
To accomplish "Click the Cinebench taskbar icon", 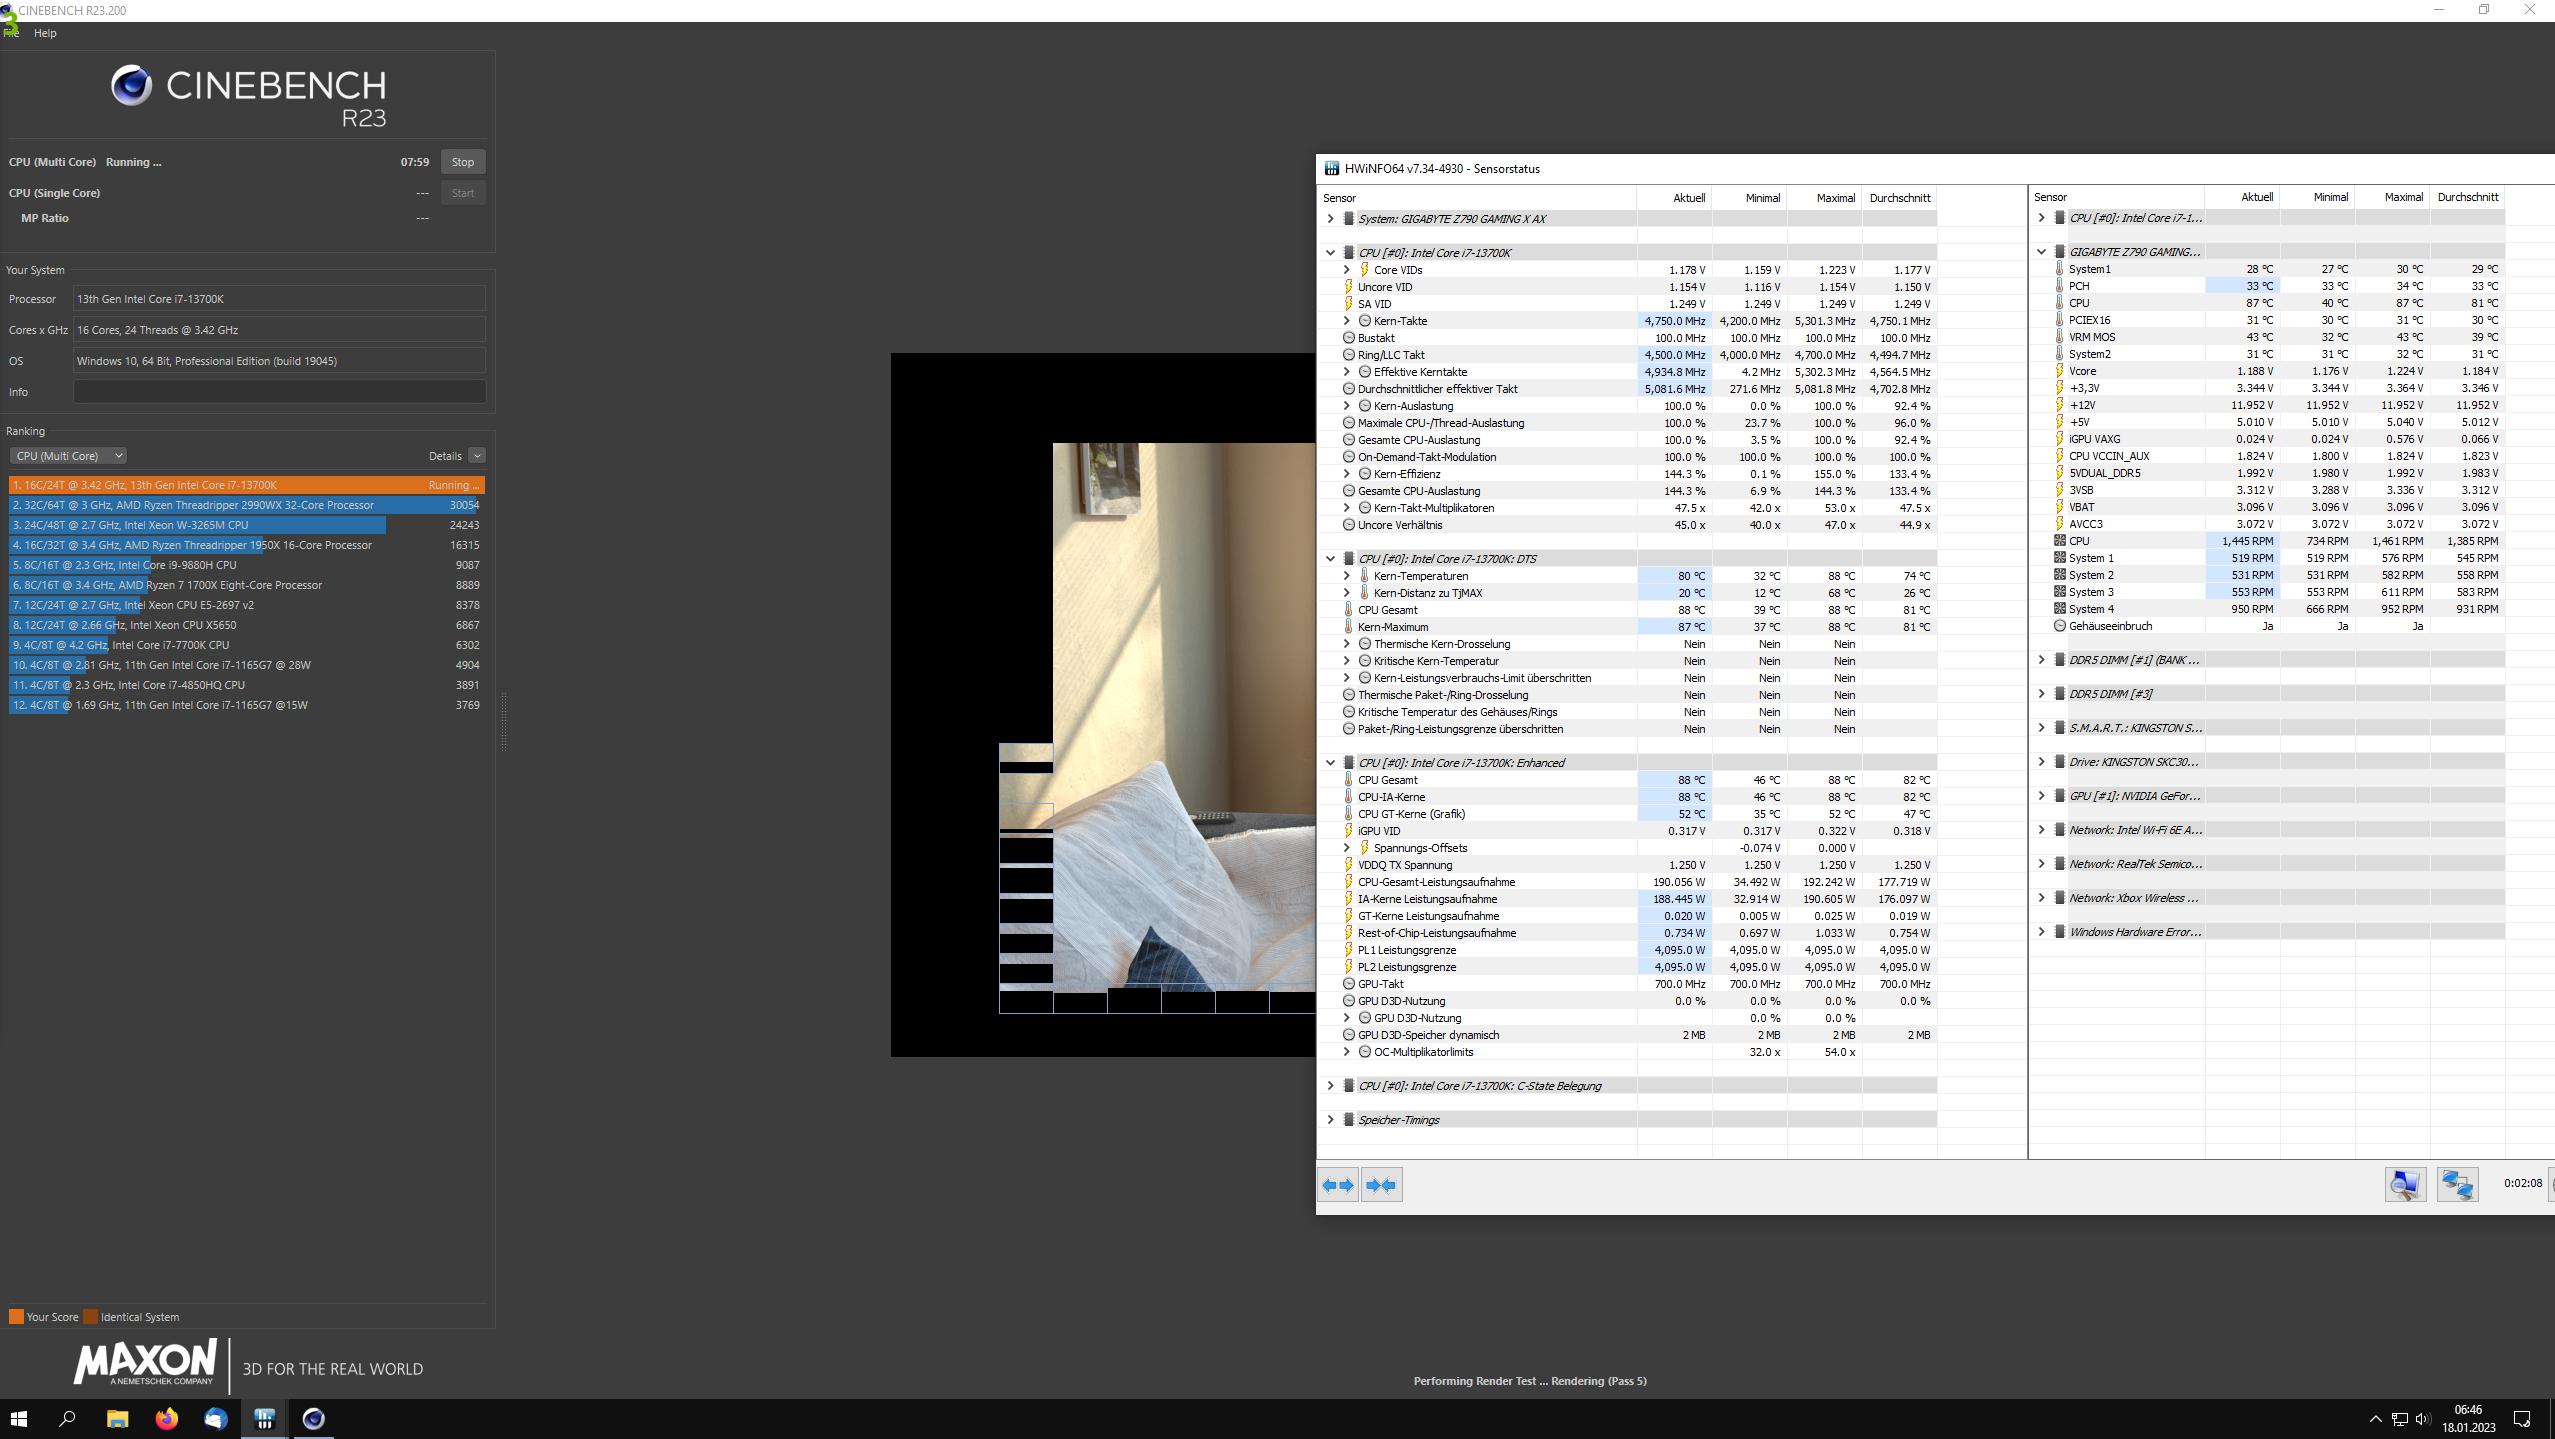I will coord(313,1418).
